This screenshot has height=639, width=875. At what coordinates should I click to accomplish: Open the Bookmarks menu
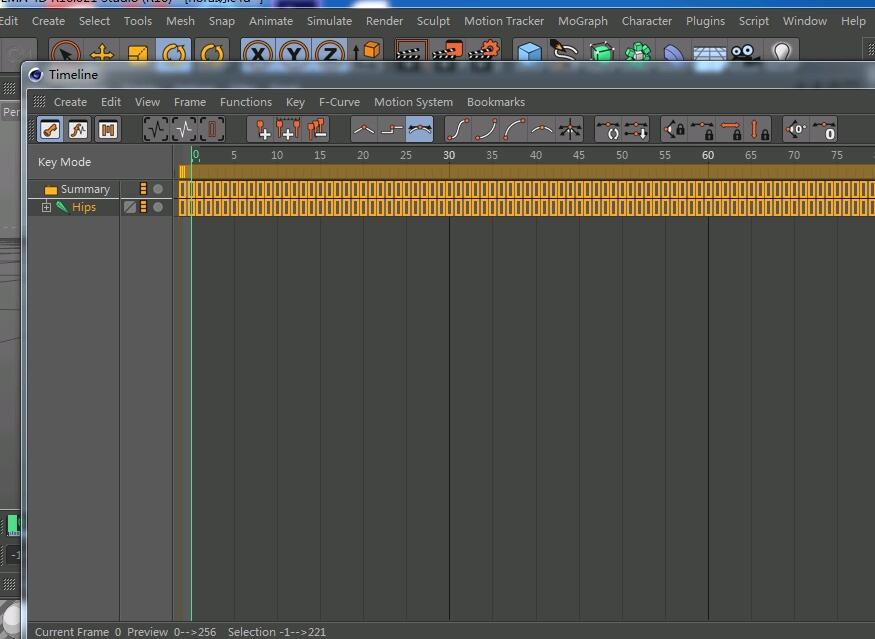[496, 102]
